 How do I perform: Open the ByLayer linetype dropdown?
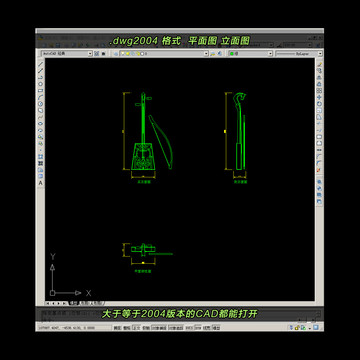coord(299,53)
